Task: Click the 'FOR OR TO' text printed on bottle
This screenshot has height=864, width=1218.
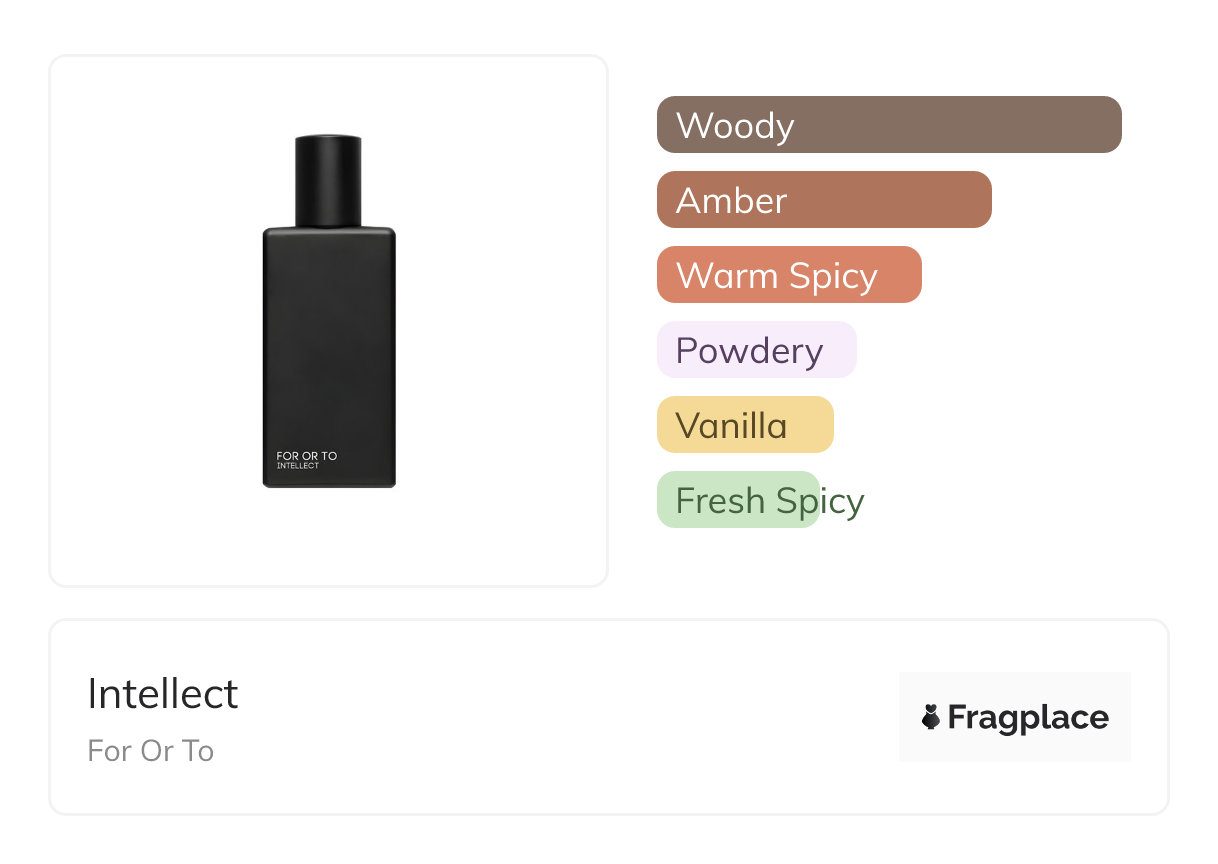Action: click(307, 456)
